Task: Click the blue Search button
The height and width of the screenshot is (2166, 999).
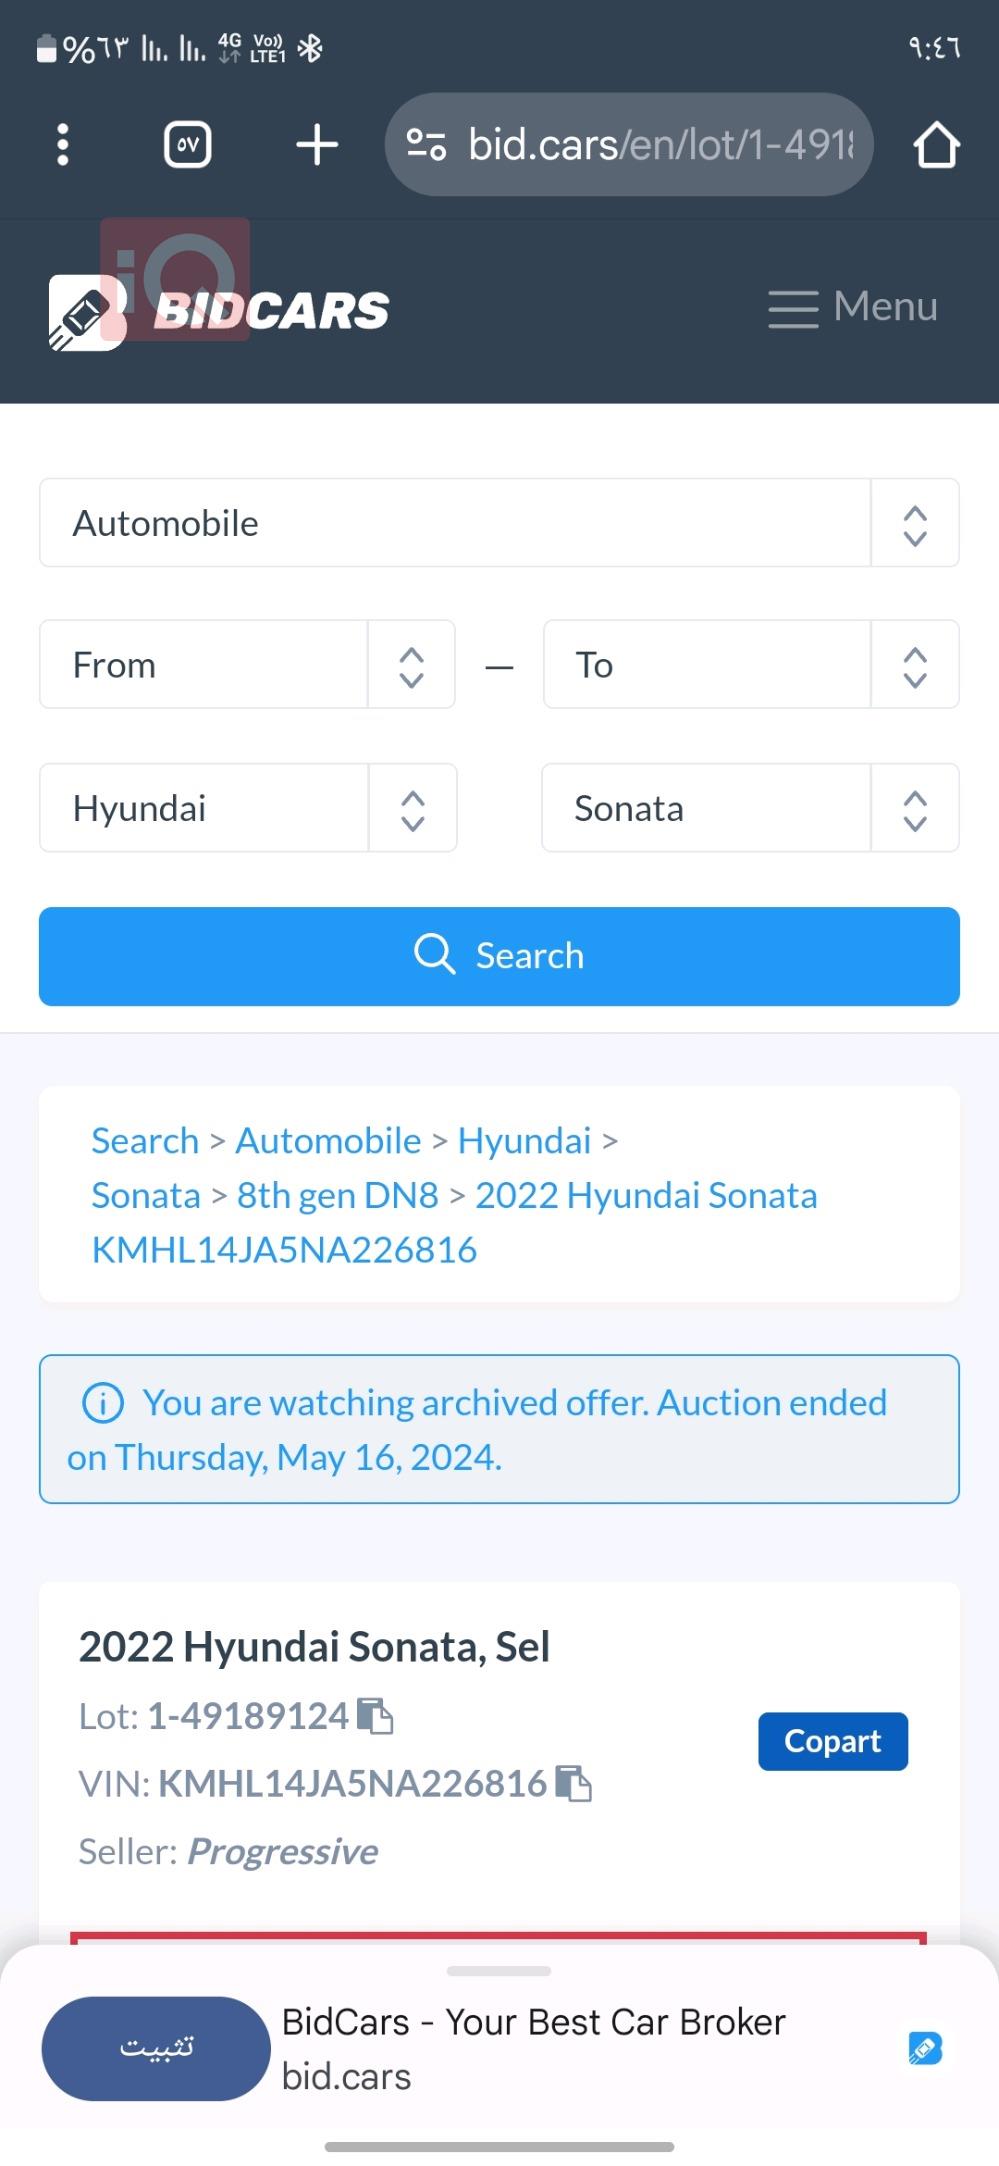Action: click(499, 956)
